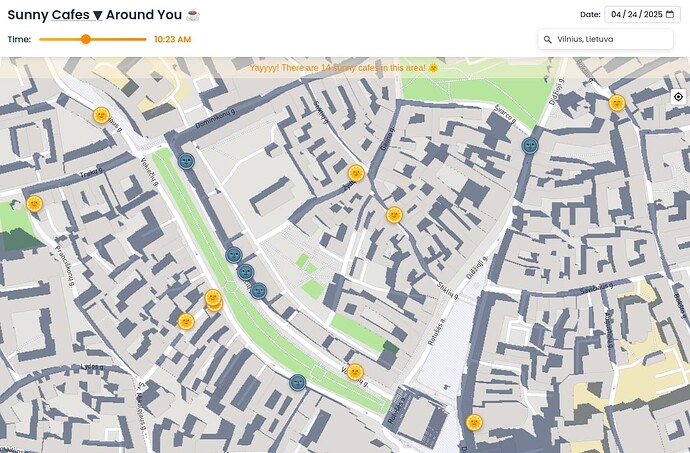Image resolution: width=690 pixels, height=453 pixels.
Task: Open the Cafes dropdown in the title
Action: click(77, 15)
